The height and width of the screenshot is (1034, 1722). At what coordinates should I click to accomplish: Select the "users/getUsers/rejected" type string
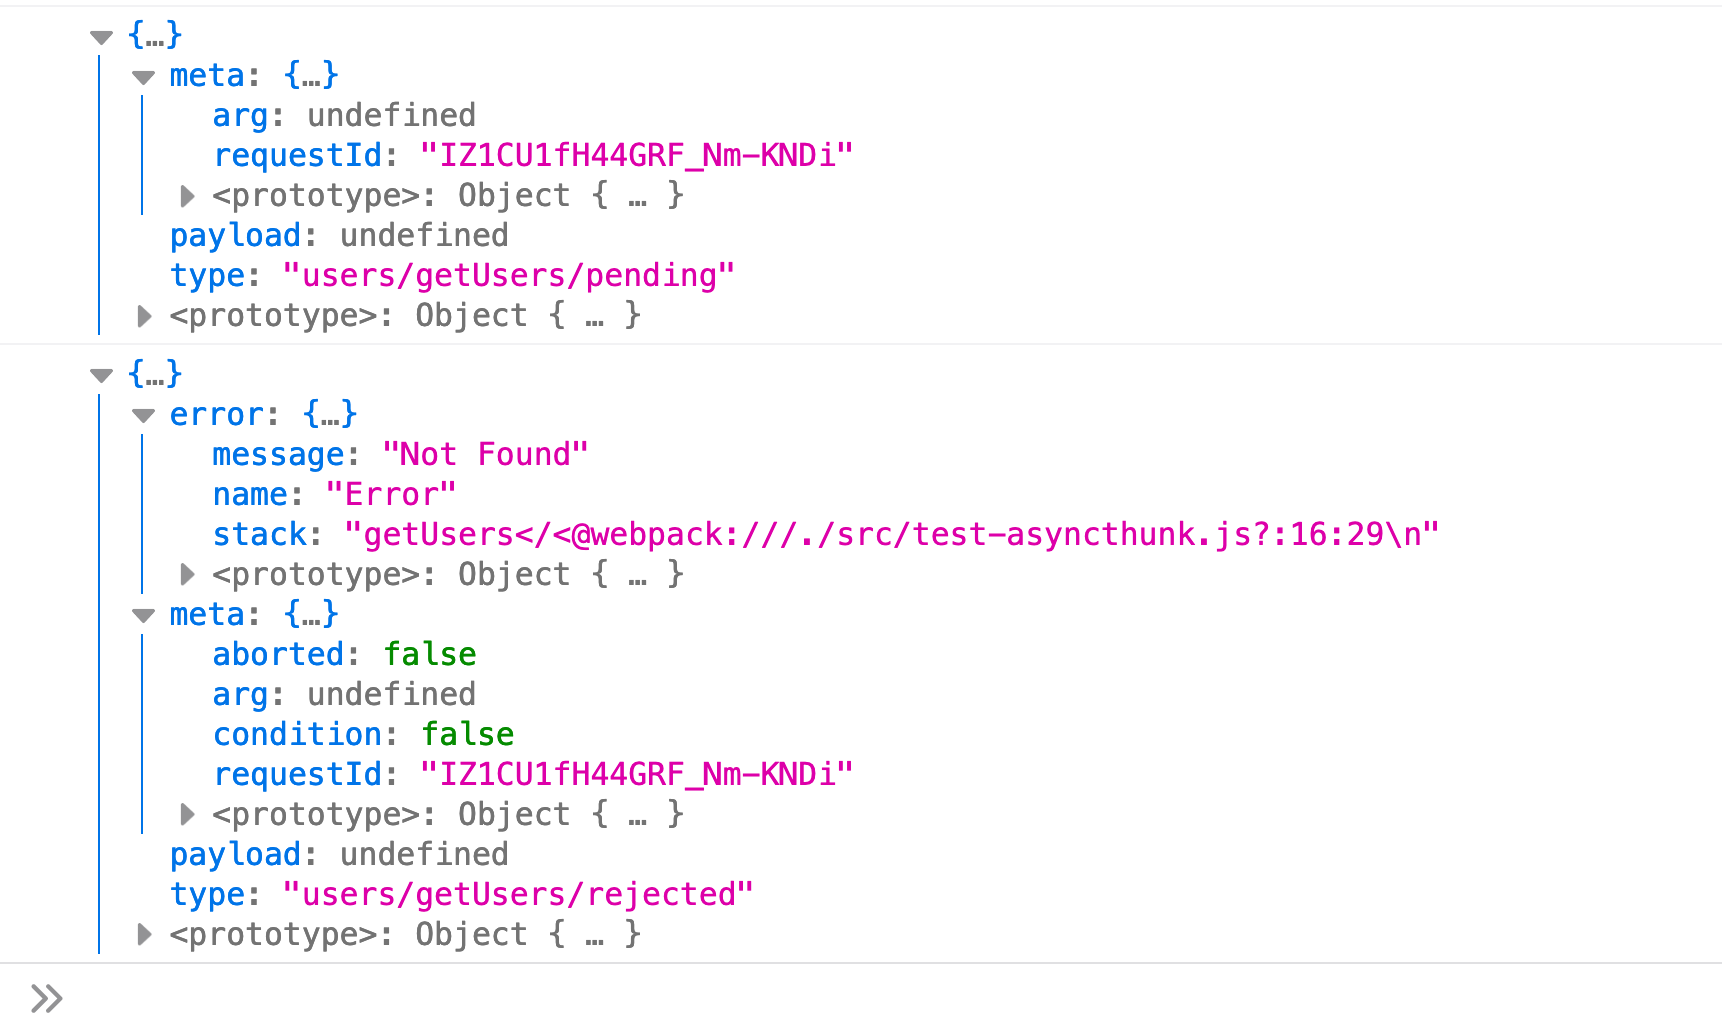click(x=518, y=894)
